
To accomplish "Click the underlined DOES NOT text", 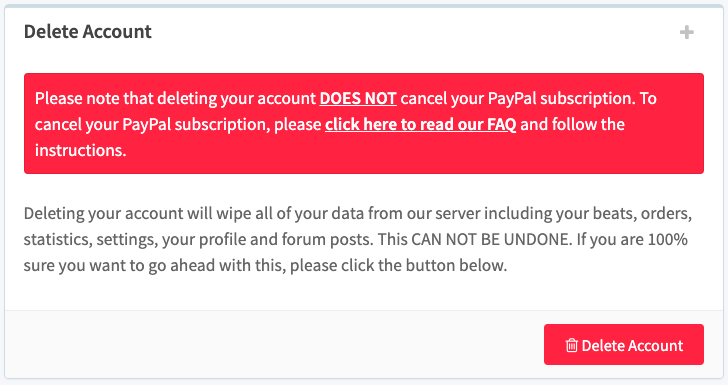I will tap(358, 98).
